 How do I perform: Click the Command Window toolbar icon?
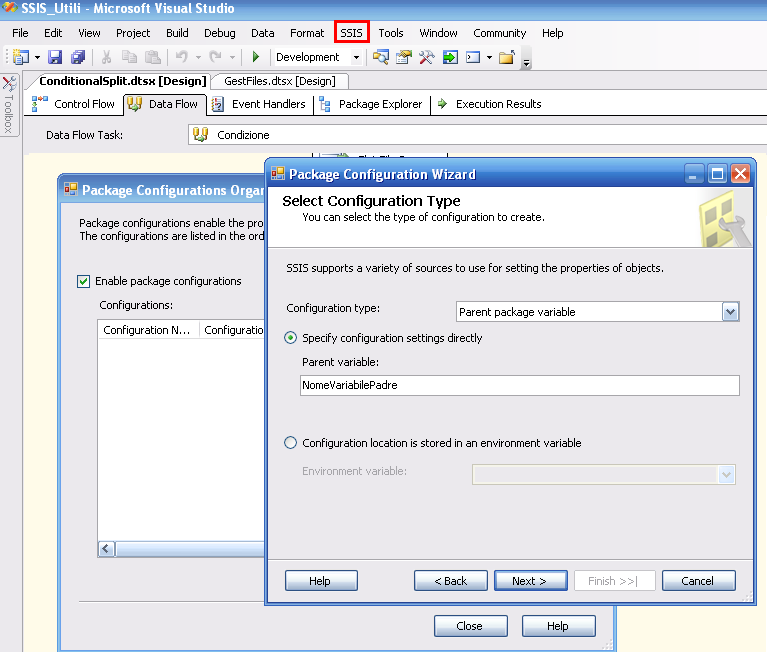coord(473,57)
